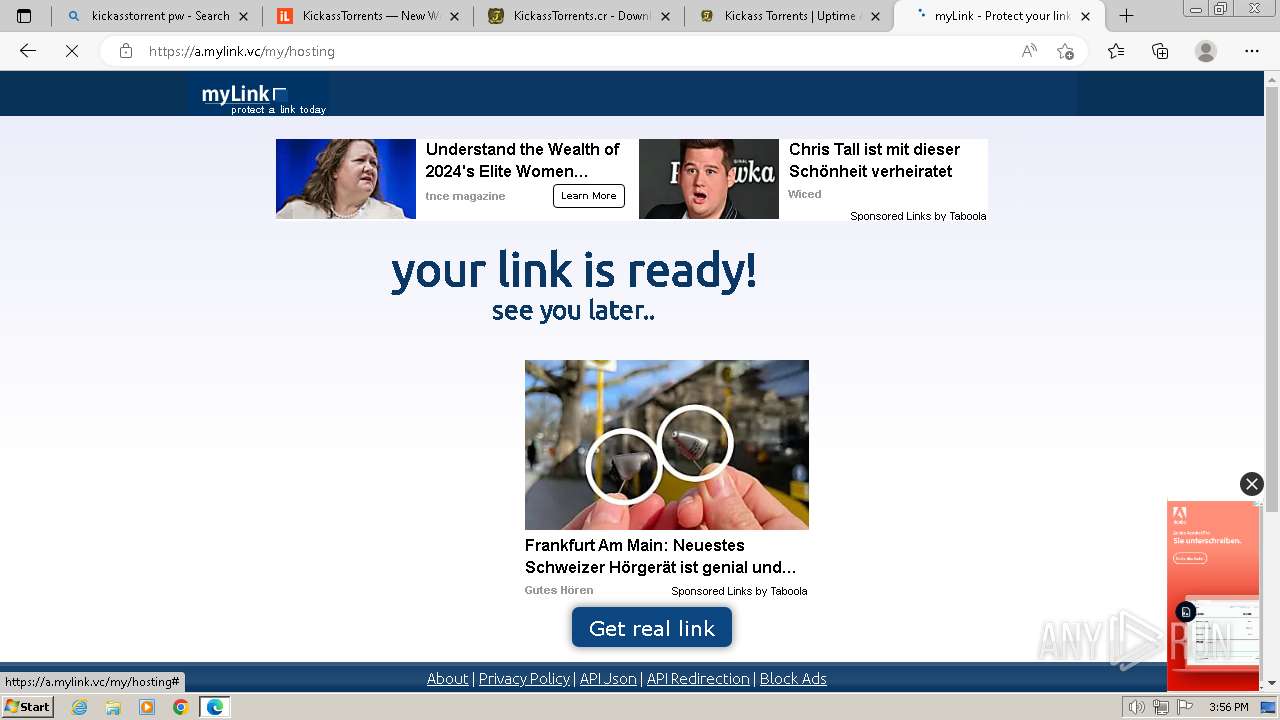Click the Learn More ad button
The width and height of the screenshot is (1280, 720).
589,196
